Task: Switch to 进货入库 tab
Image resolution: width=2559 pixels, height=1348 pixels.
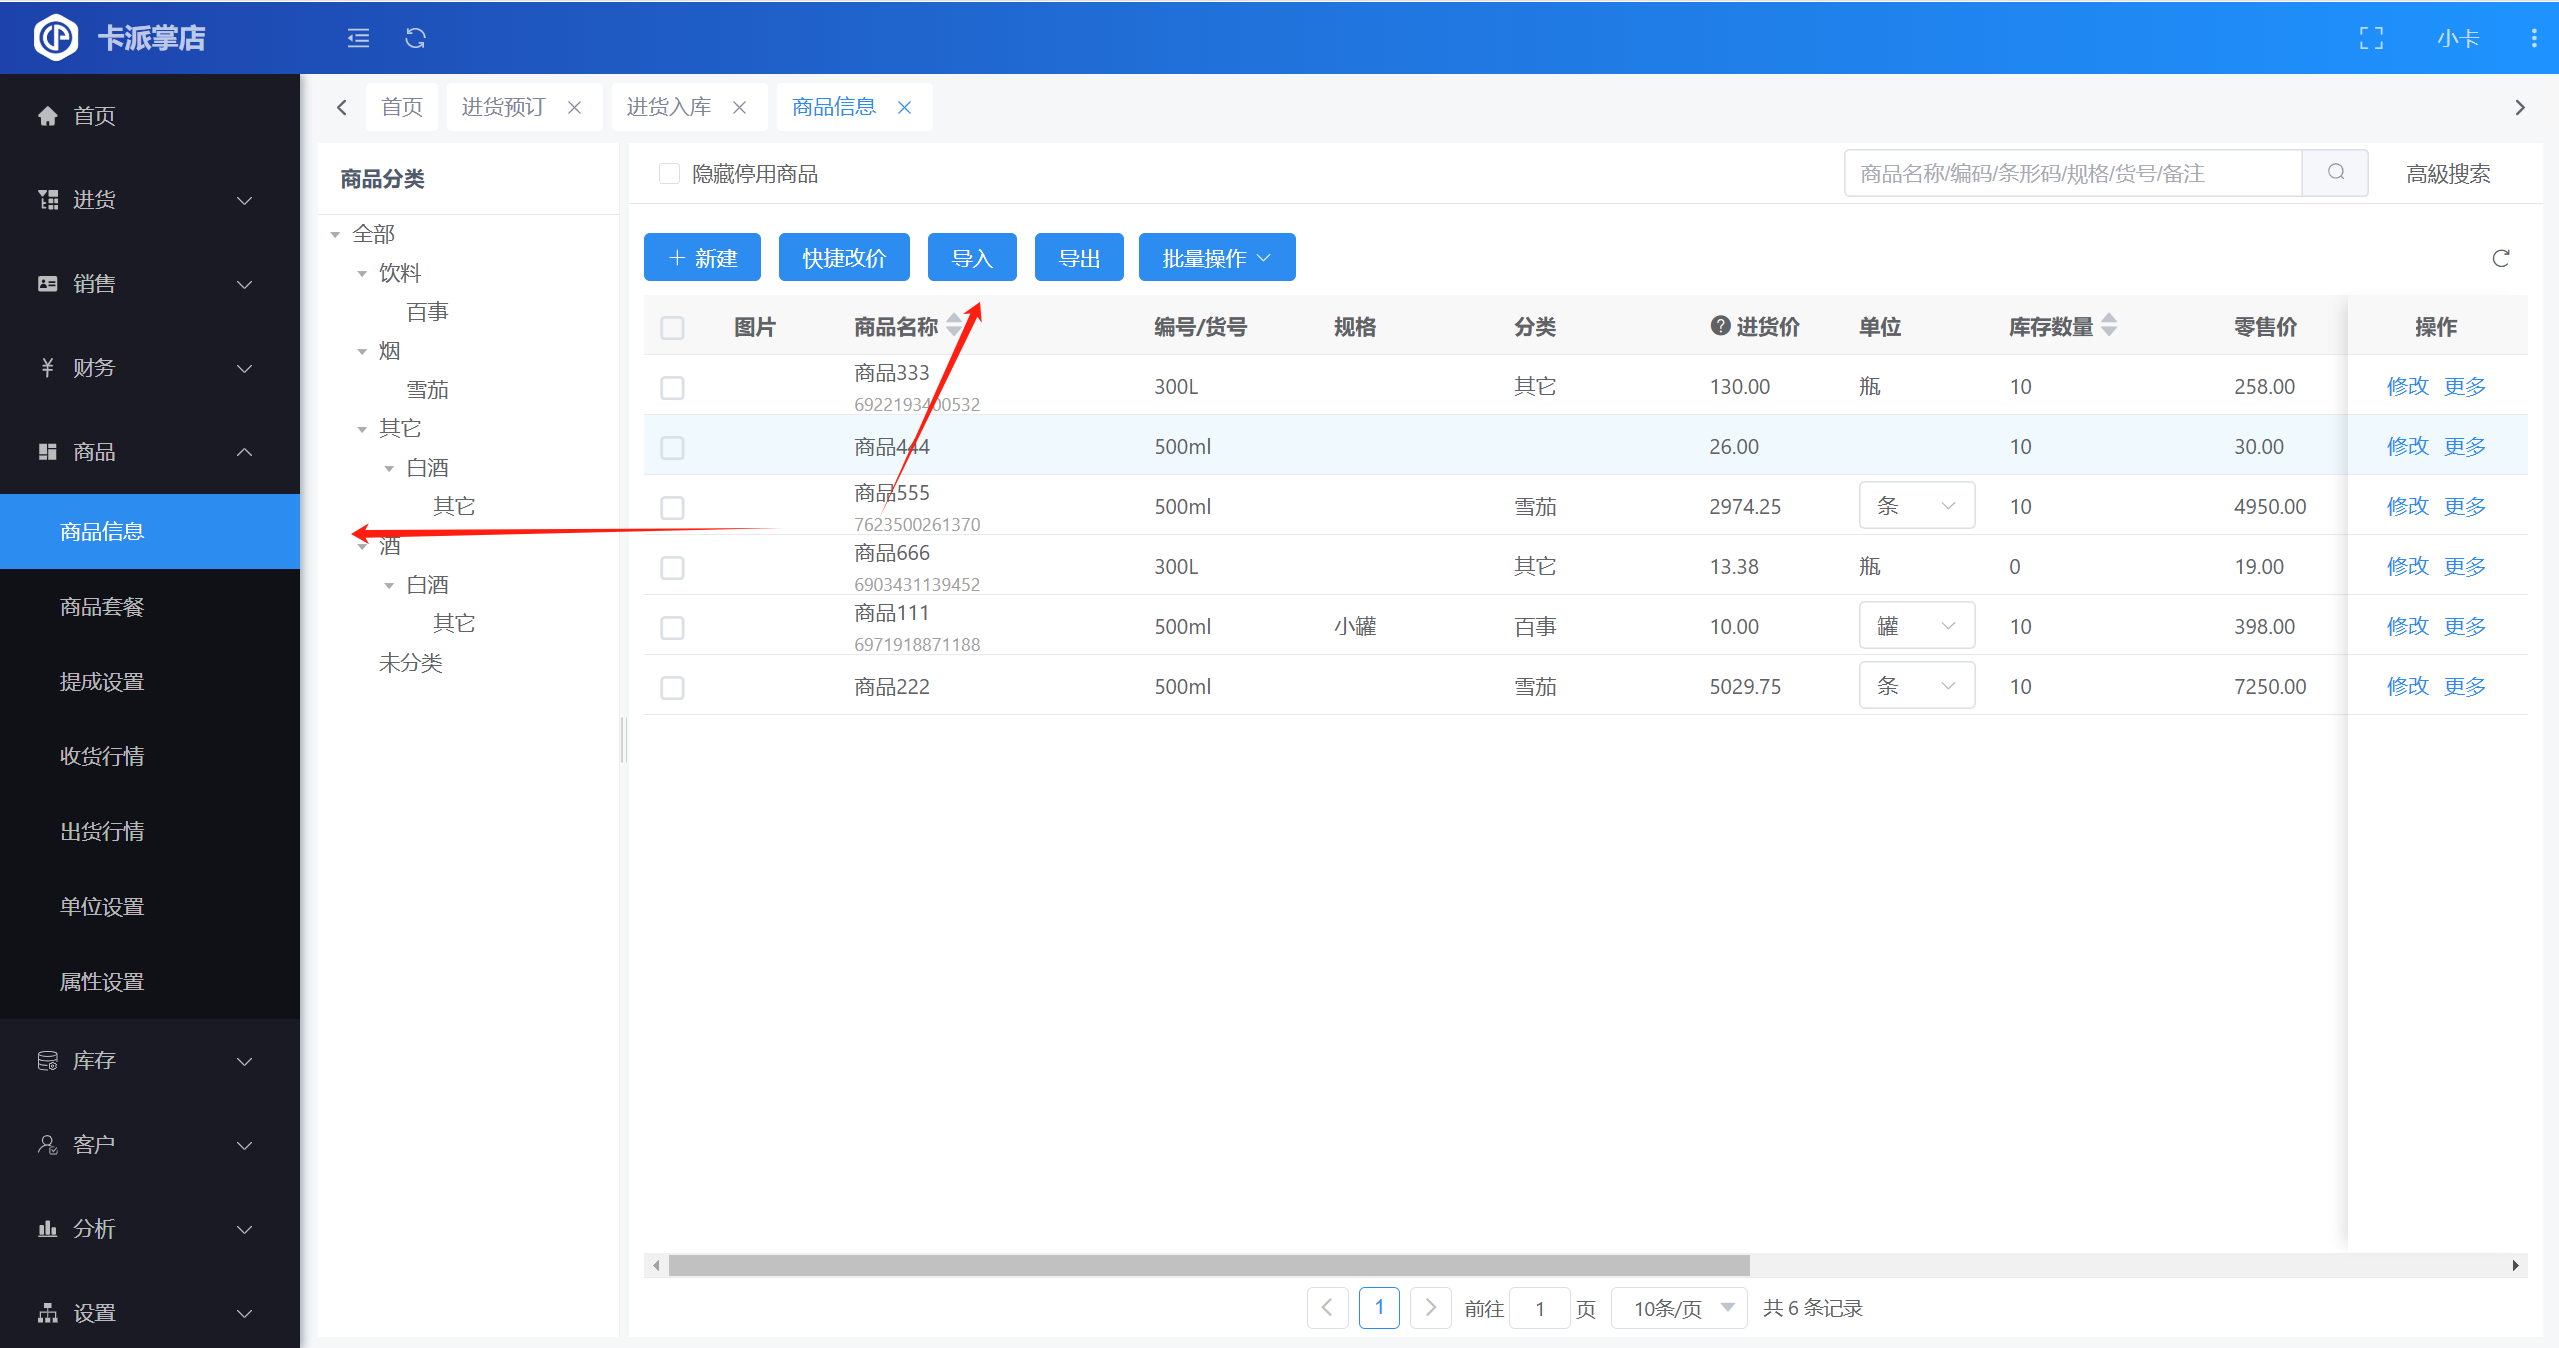Action: [x=668, y=107]
